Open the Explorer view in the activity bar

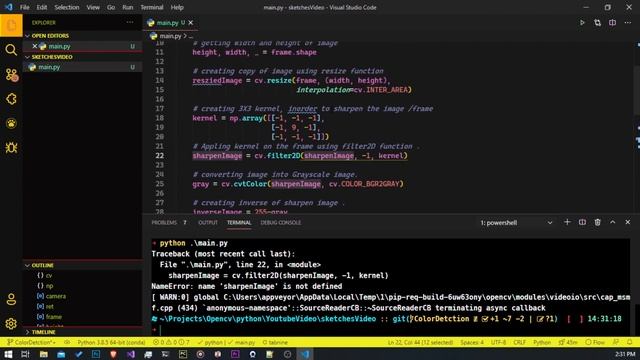tap(11, 26)
